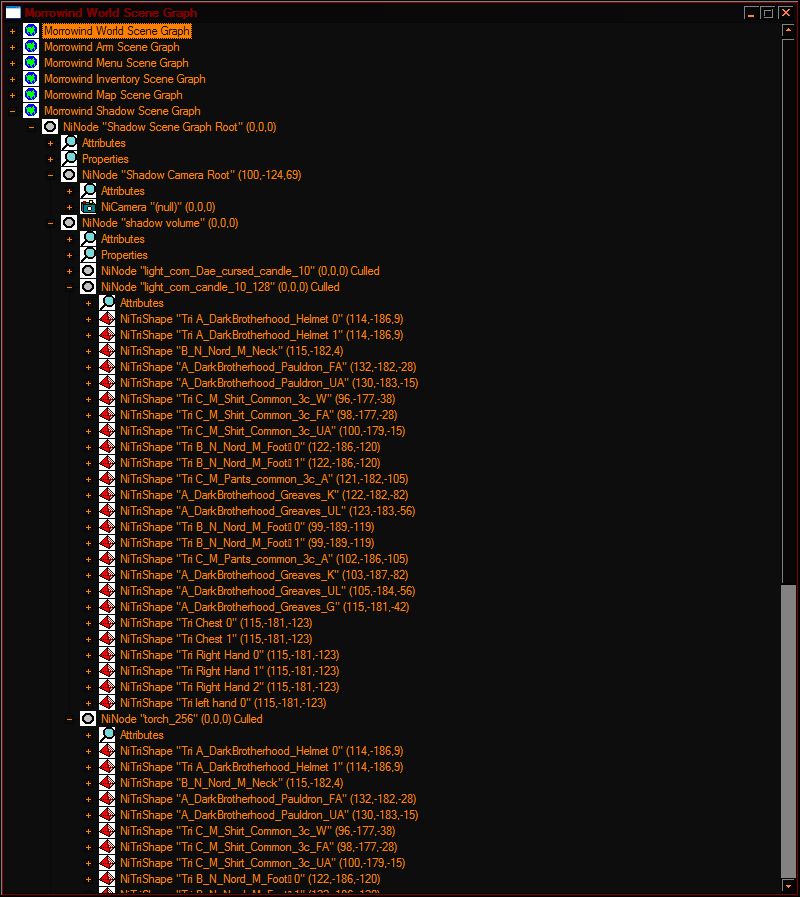
Task: Click the camera icon of NiCamera "(null)"
Action: (x=88, y=207)
